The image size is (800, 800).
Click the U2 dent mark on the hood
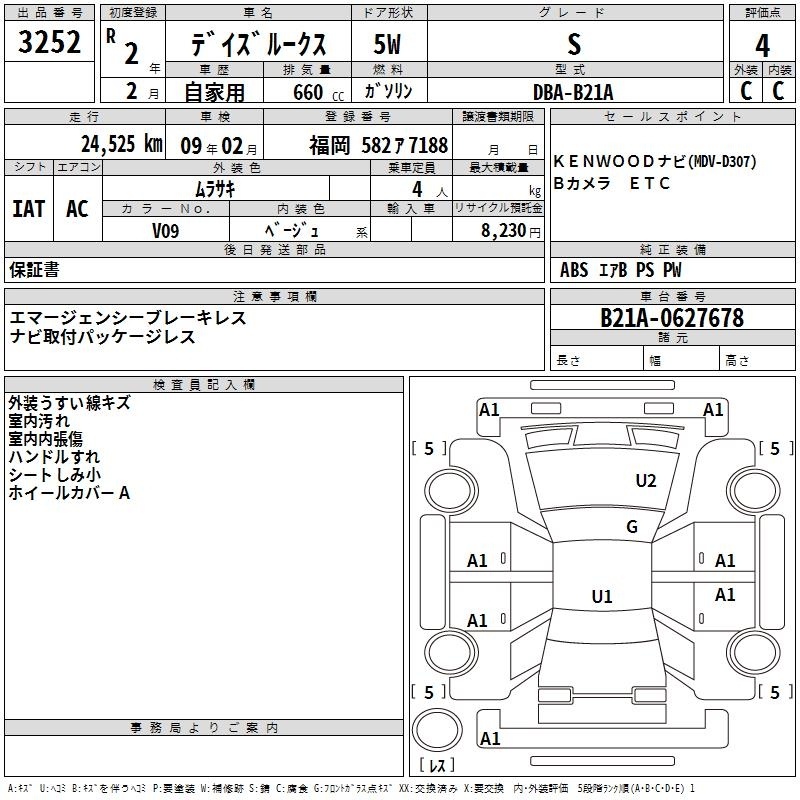[x=646, y=481]
